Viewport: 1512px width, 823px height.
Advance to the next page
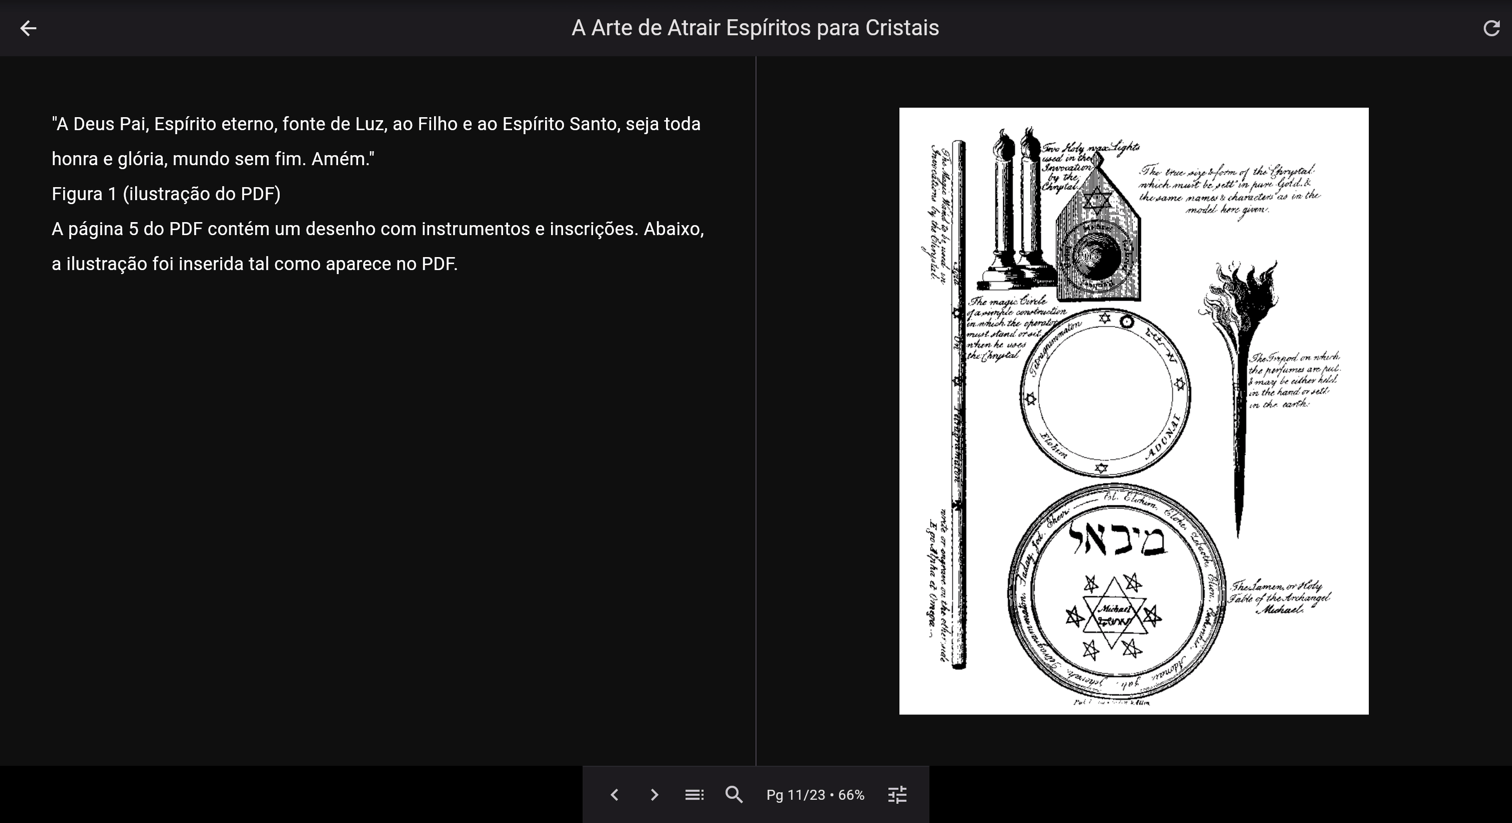[654, 795]
